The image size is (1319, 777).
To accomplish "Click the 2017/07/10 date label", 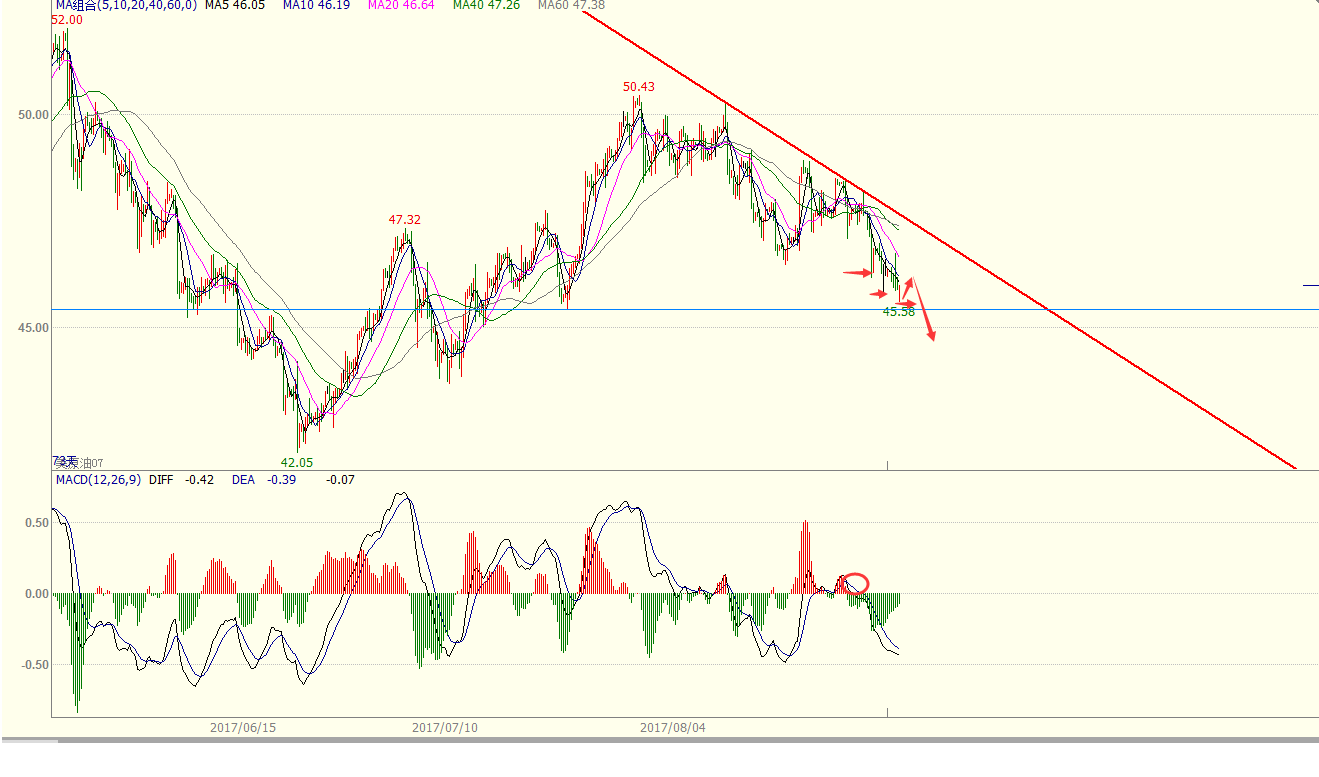I will [444, 728].
